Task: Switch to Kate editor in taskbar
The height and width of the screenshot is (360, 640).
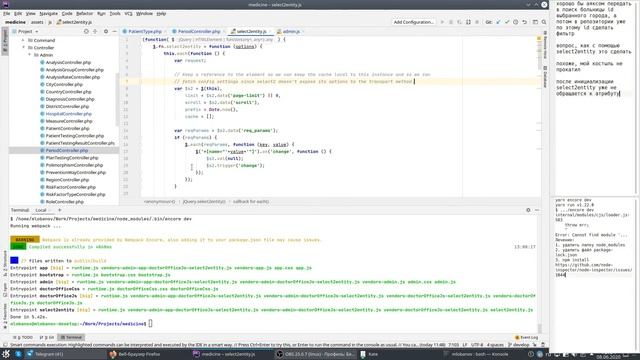Action: (369, 354)
